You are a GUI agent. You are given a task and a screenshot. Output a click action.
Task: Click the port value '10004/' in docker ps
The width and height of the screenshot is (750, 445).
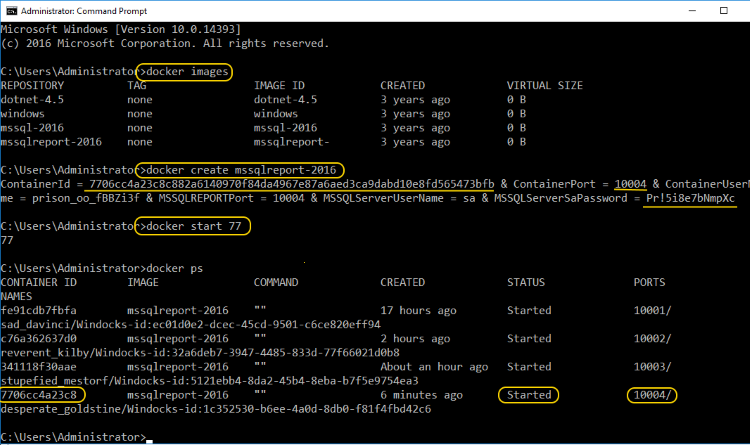(652, 395)
